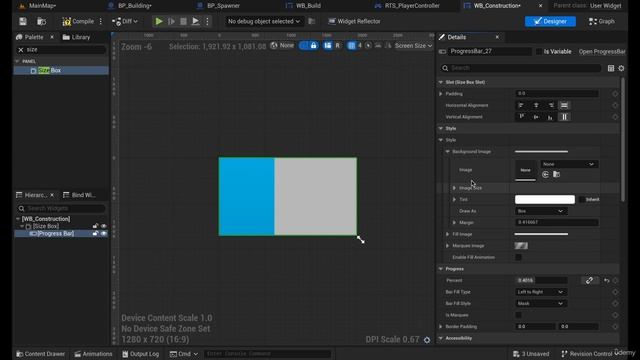This screenshot has height=360, width=640.
Task: Click the DPI Scale settings gear
Action: tap(427, 340)
